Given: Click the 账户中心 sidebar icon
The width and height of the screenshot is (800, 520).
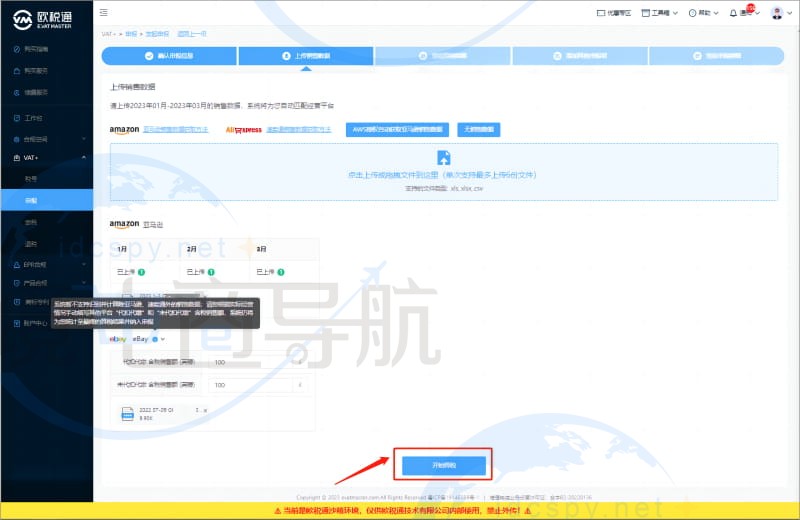Looking at the screenshot, I should 17,323.
